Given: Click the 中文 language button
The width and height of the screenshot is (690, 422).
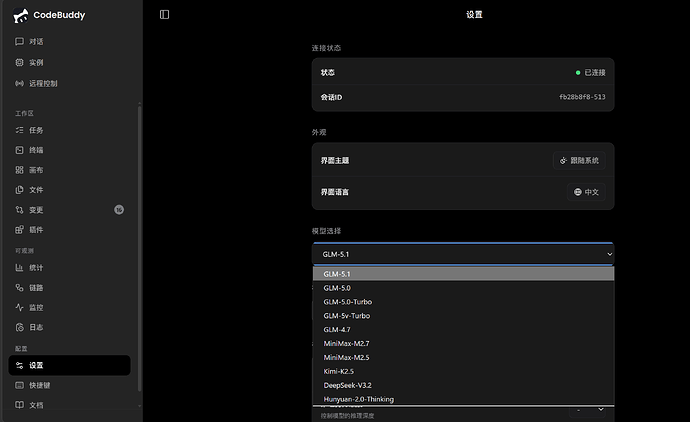Looking at the screenshot, I should tap(586, 192).
